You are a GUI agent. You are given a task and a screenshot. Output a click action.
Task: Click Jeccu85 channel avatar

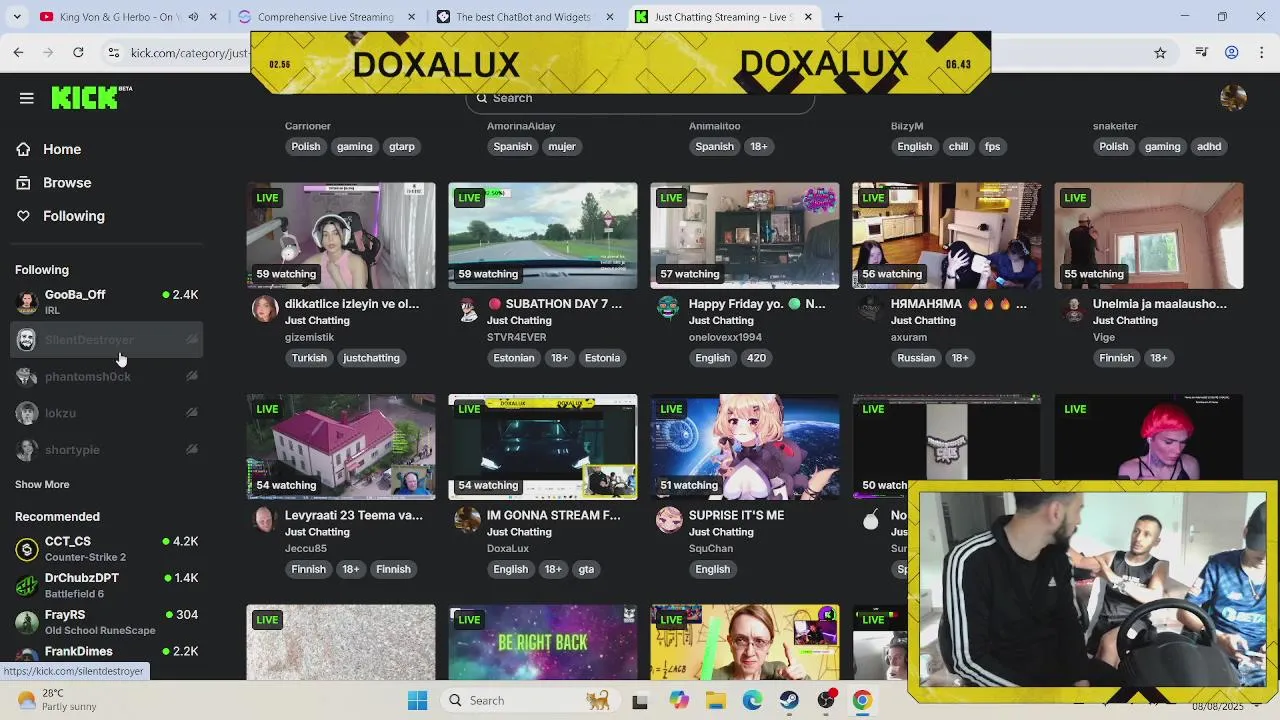click(265, 520)
